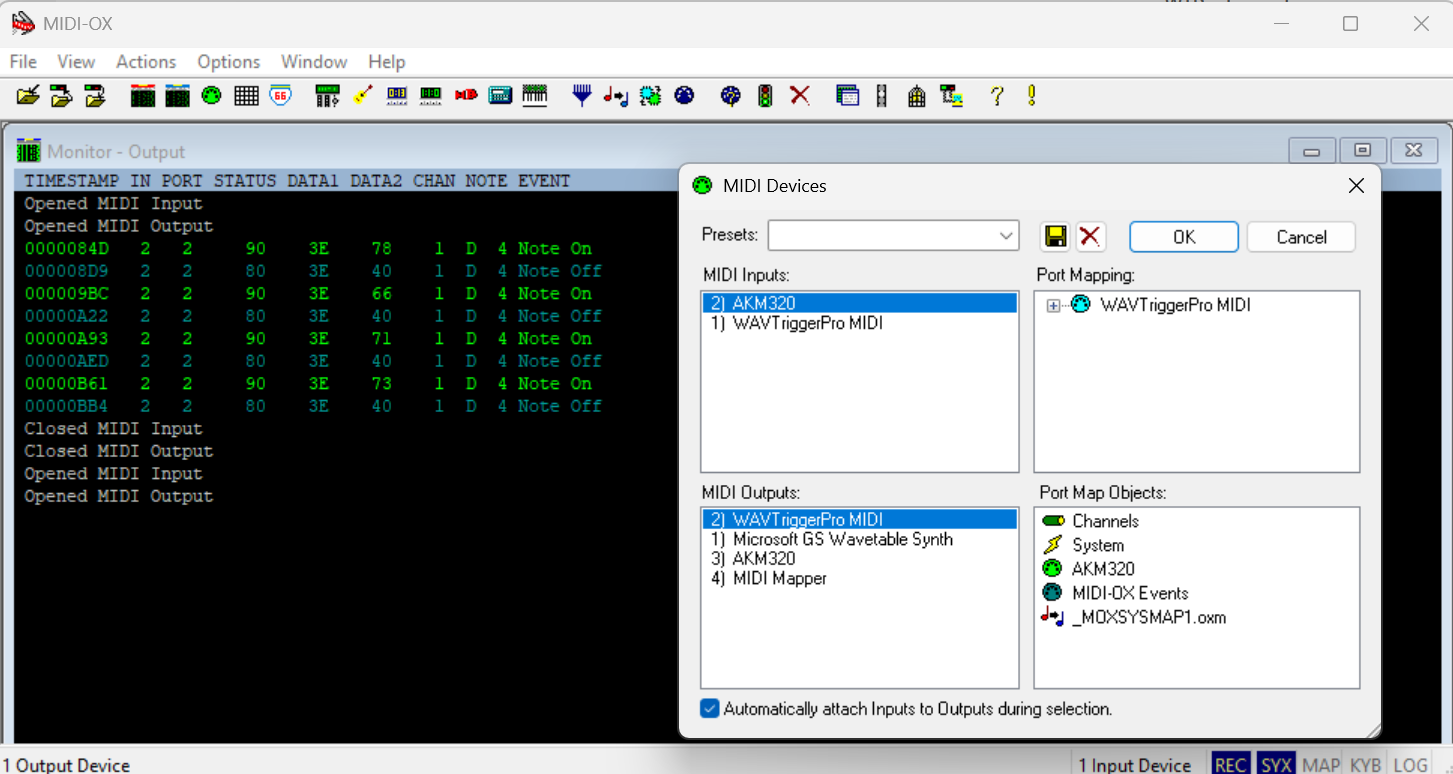
Task: Open the Presets dropdown list
Action: [x=1006, y=236]
